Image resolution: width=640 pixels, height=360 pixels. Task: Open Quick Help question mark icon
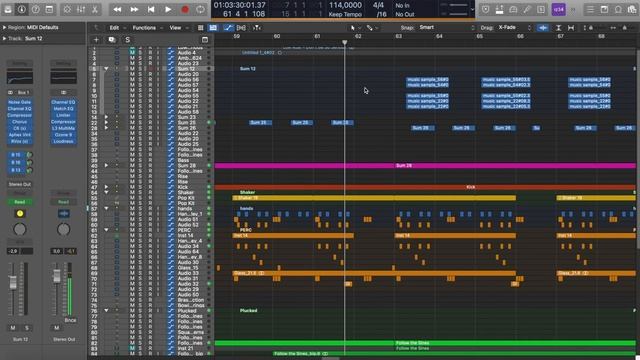[x=36, y=9]
